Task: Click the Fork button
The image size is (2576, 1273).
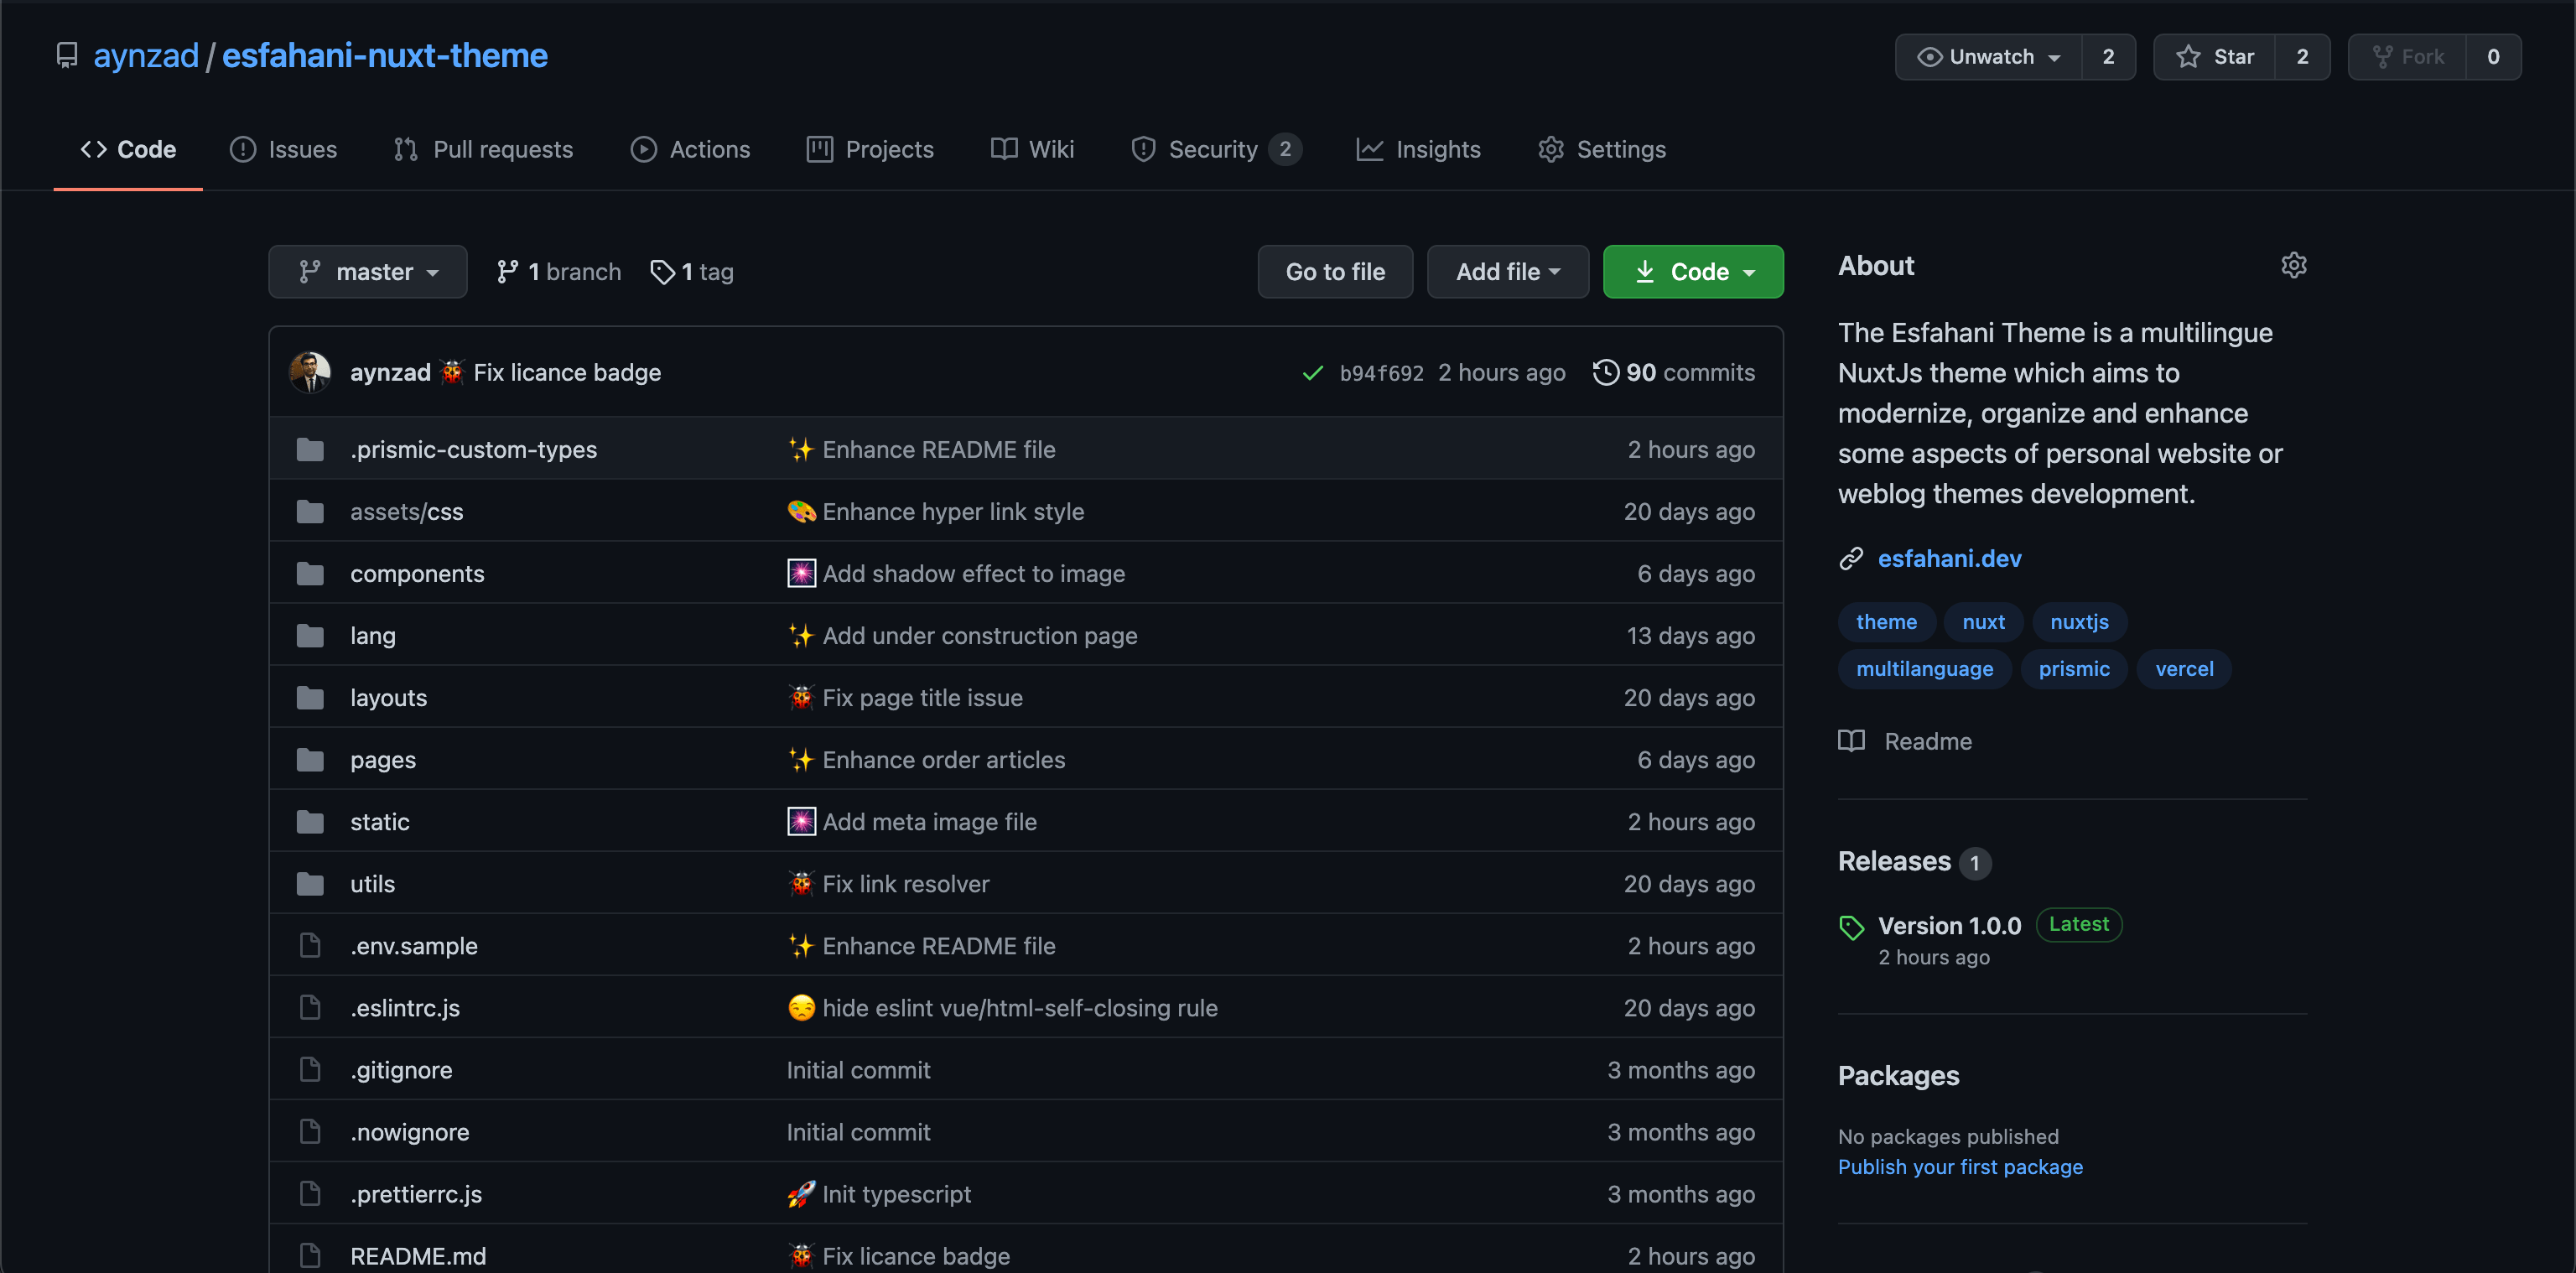Action: [2407, 57]
